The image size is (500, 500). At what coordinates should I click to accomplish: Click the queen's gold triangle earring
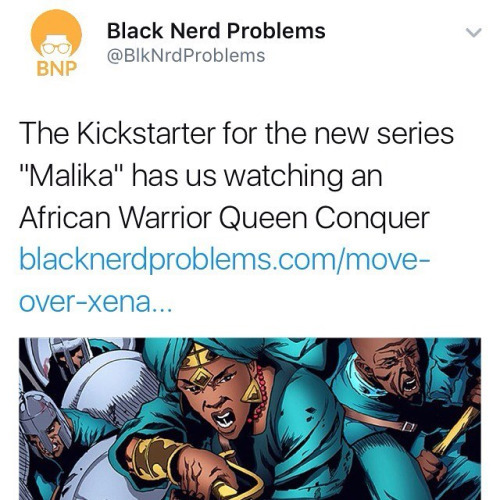tap(252, 391)
